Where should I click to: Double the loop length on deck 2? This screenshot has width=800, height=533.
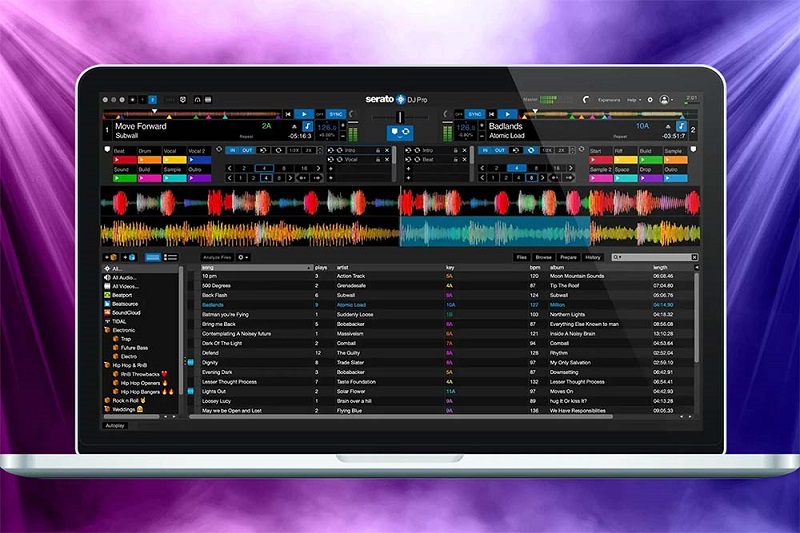[561, 150]
